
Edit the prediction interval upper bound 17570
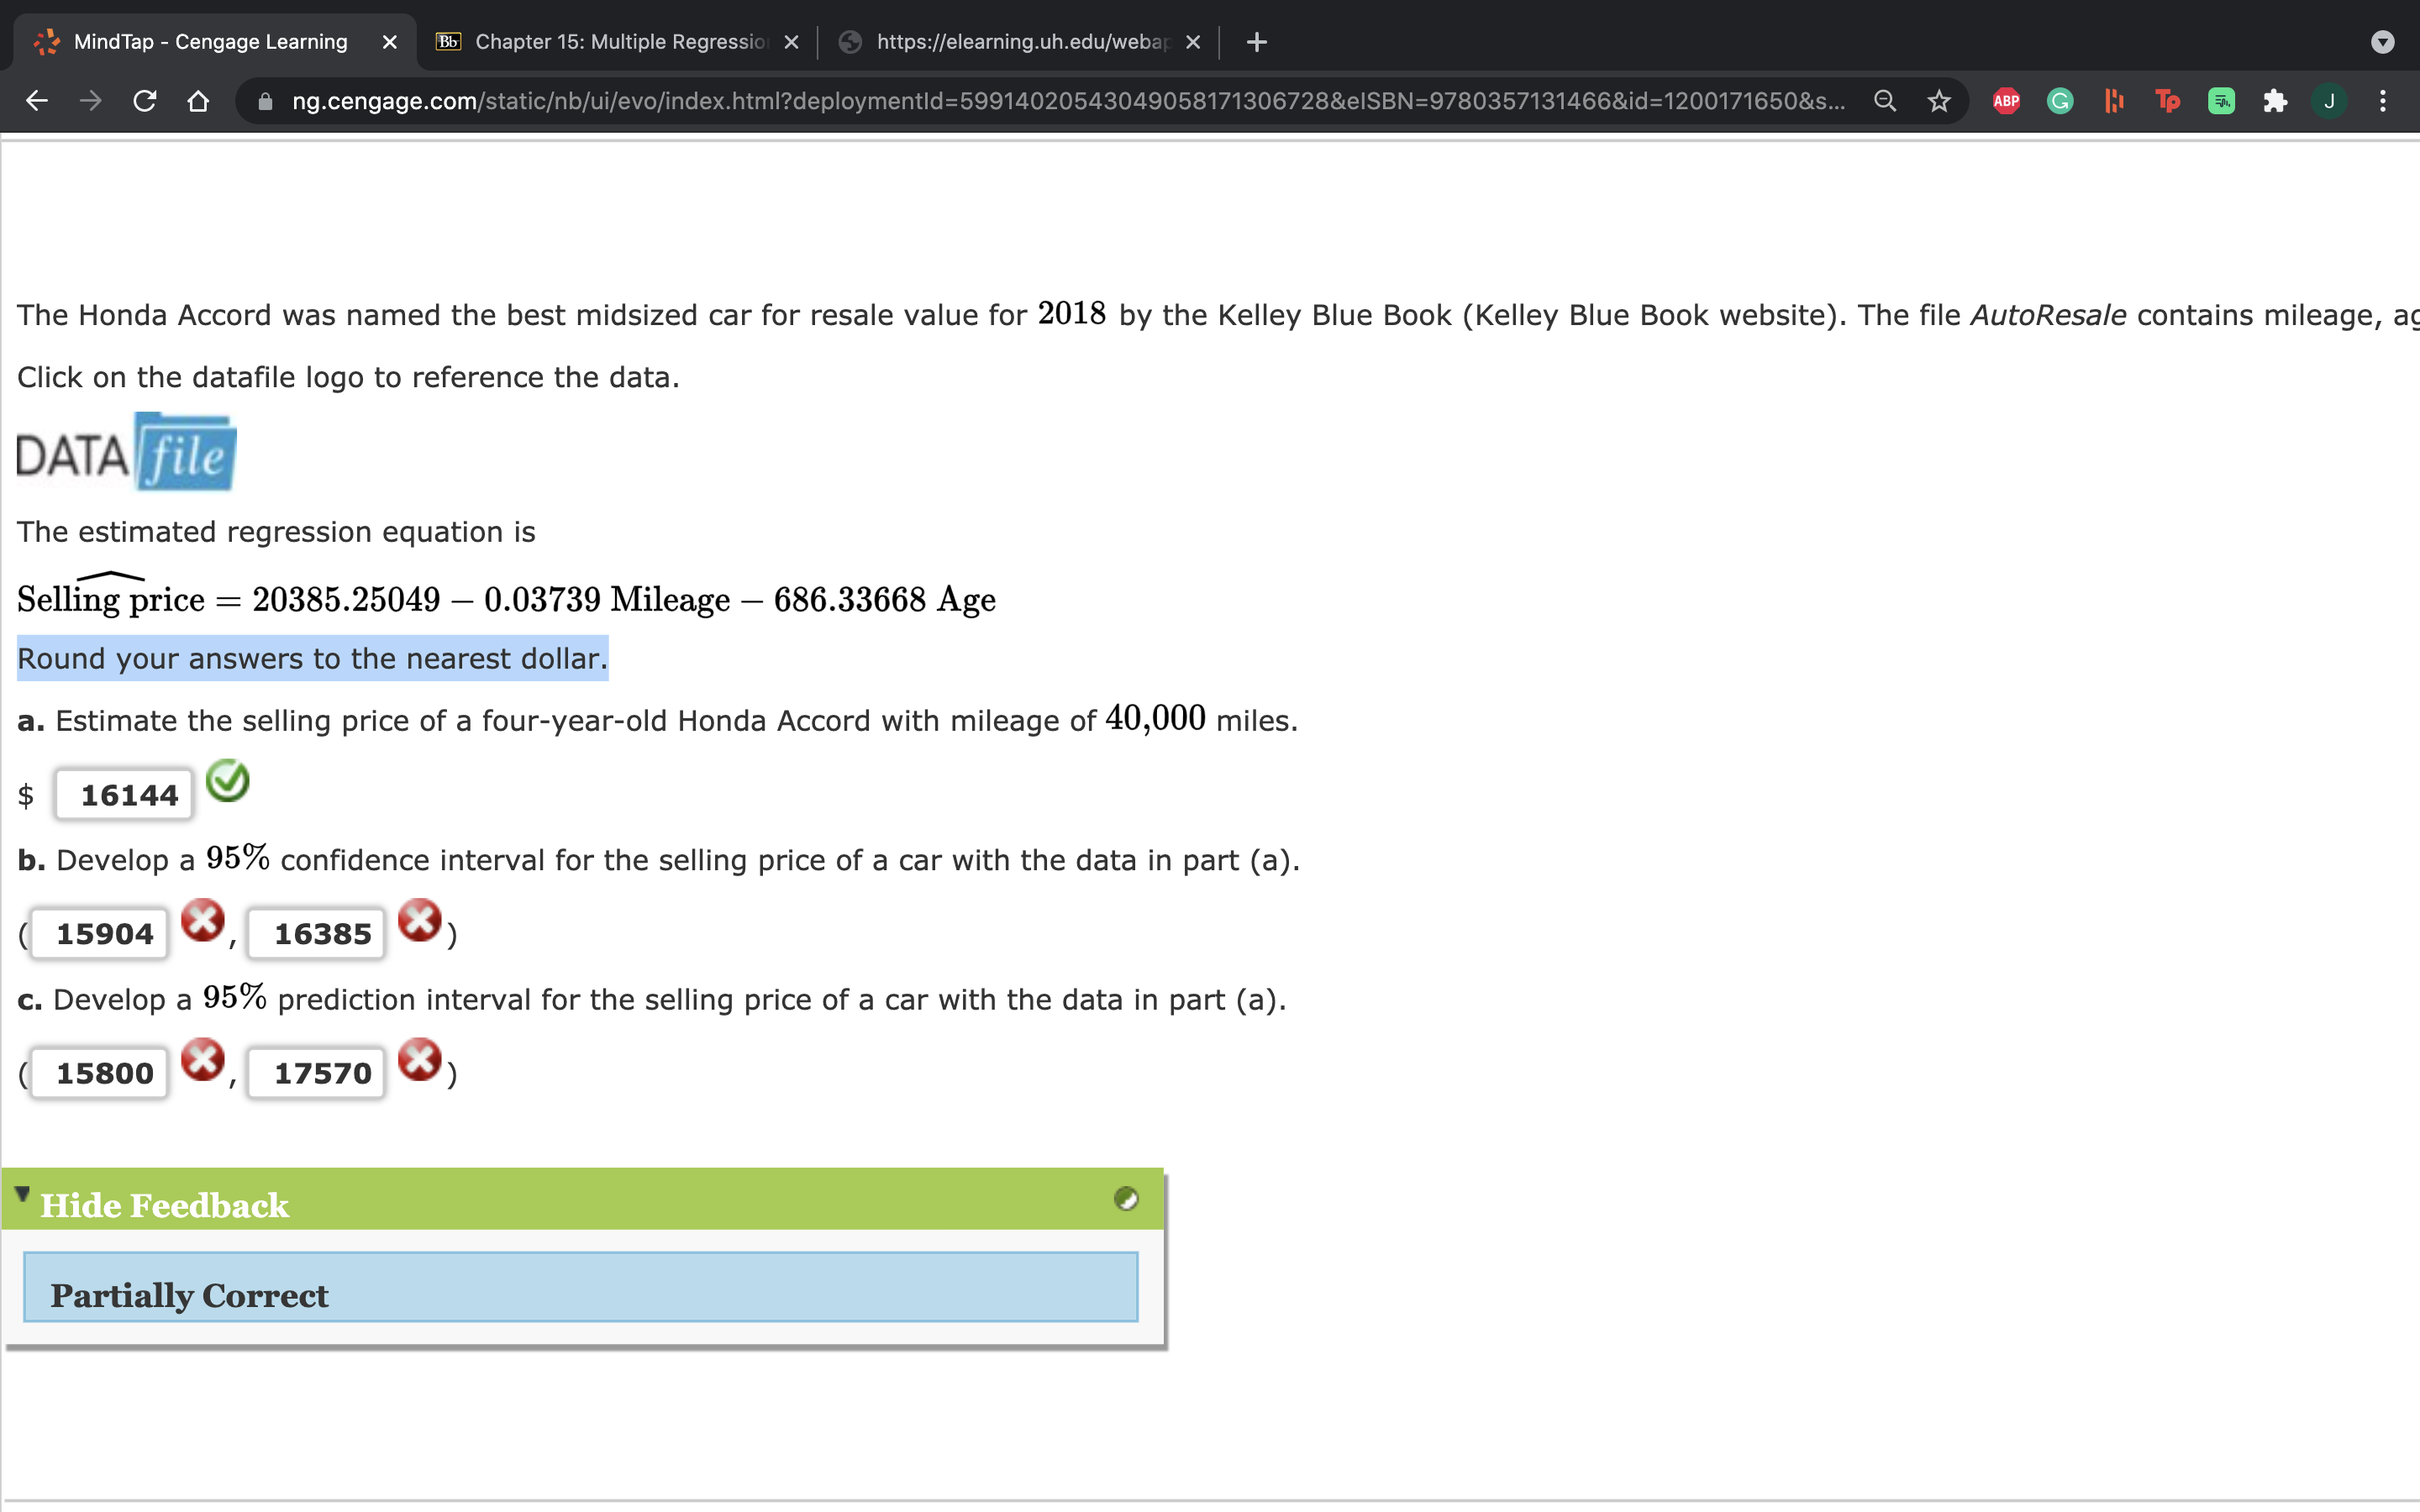click(x=318, y=1073)
